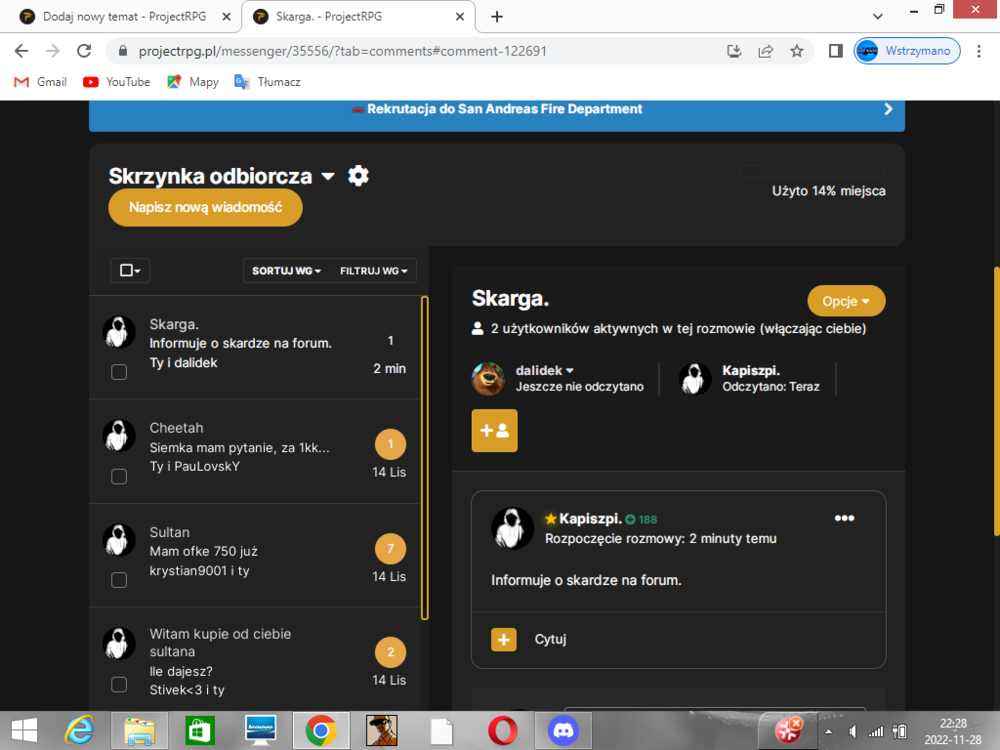Tick the checkbox for the Sultan conversation
This screenshot has height=750, width=1000.
click(x=119, y=580)
